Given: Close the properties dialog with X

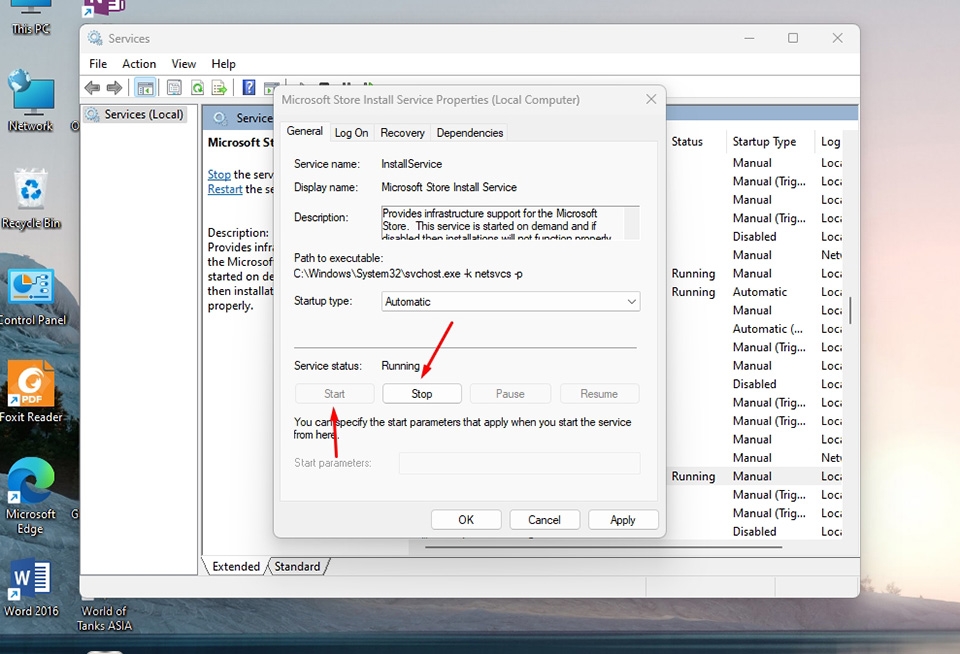Looking at the screenshot, I should click(x=651, y=99).
